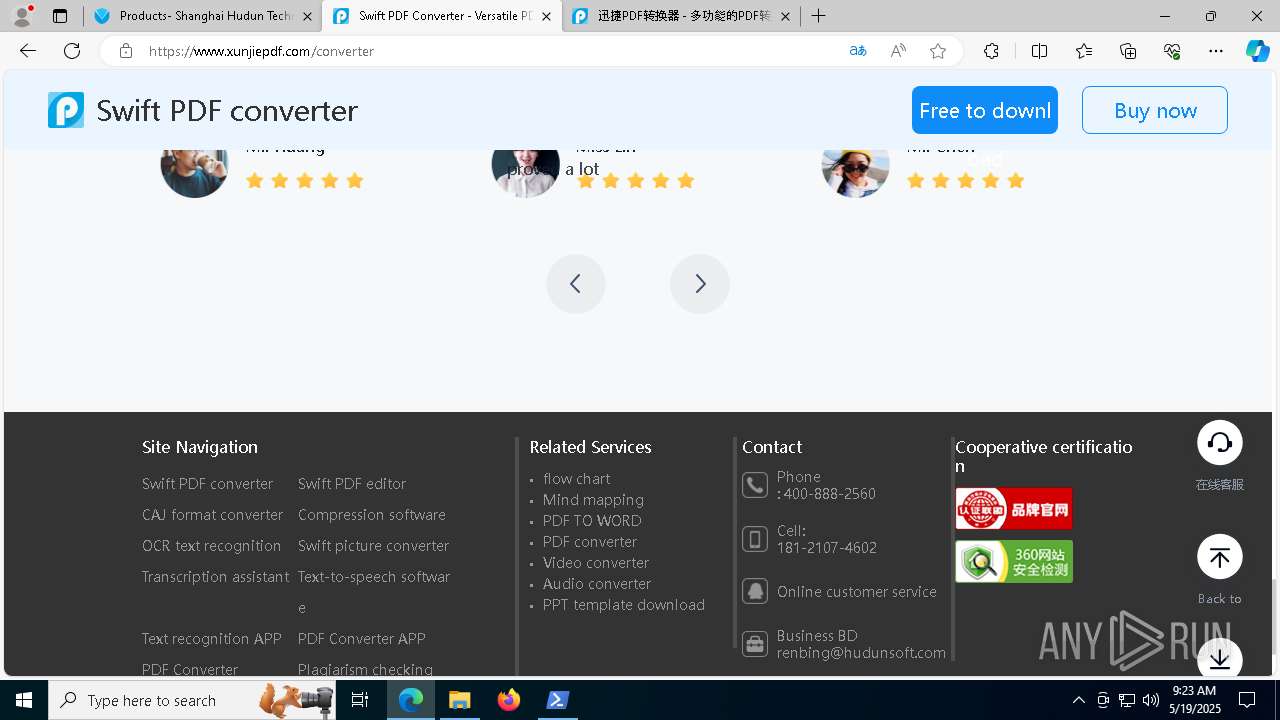Show previous testimonial with left arrow
This screenshot has width=1280, height=720.
(x=576, y=284)
